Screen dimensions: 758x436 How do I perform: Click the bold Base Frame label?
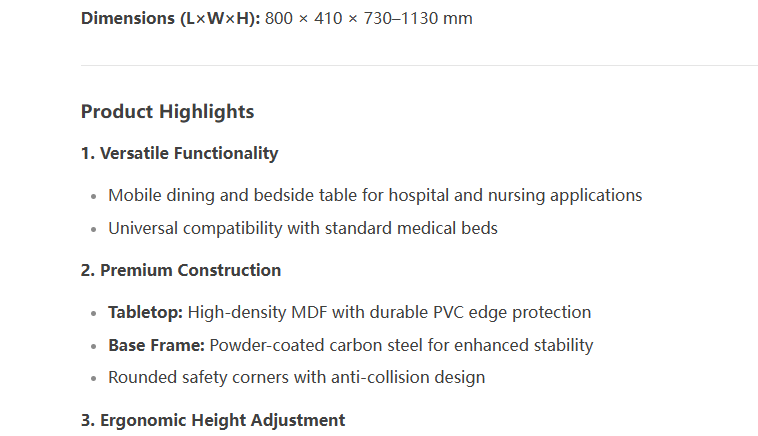[157, 346]
